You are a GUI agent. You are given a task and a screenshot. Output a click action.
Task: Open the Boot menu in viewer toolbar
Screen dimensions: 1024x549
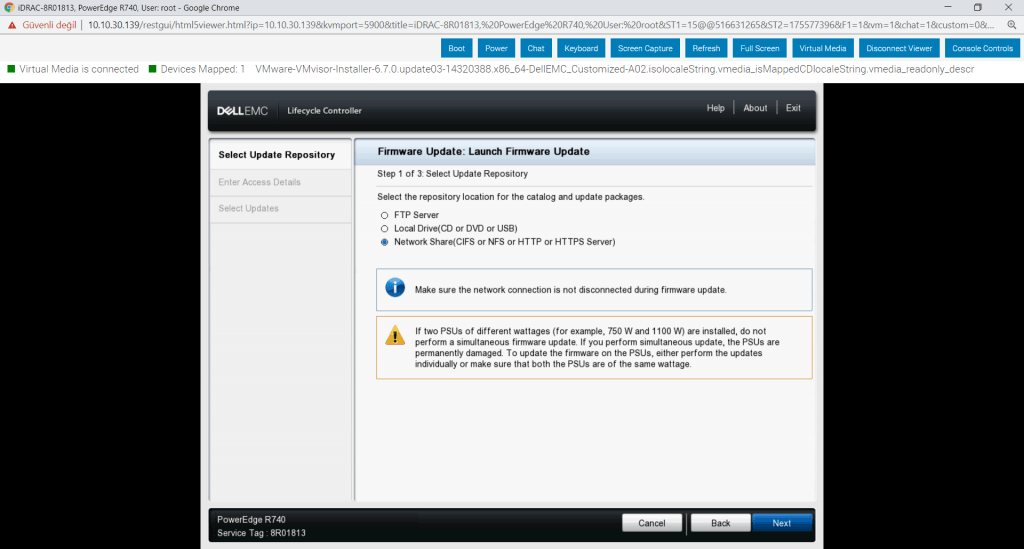pos(456,48)
